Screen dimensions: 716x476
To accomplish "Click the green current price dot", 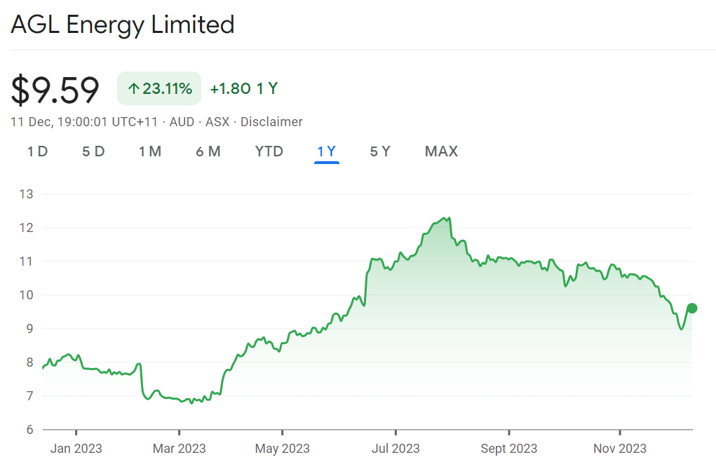I will [692, 308].
